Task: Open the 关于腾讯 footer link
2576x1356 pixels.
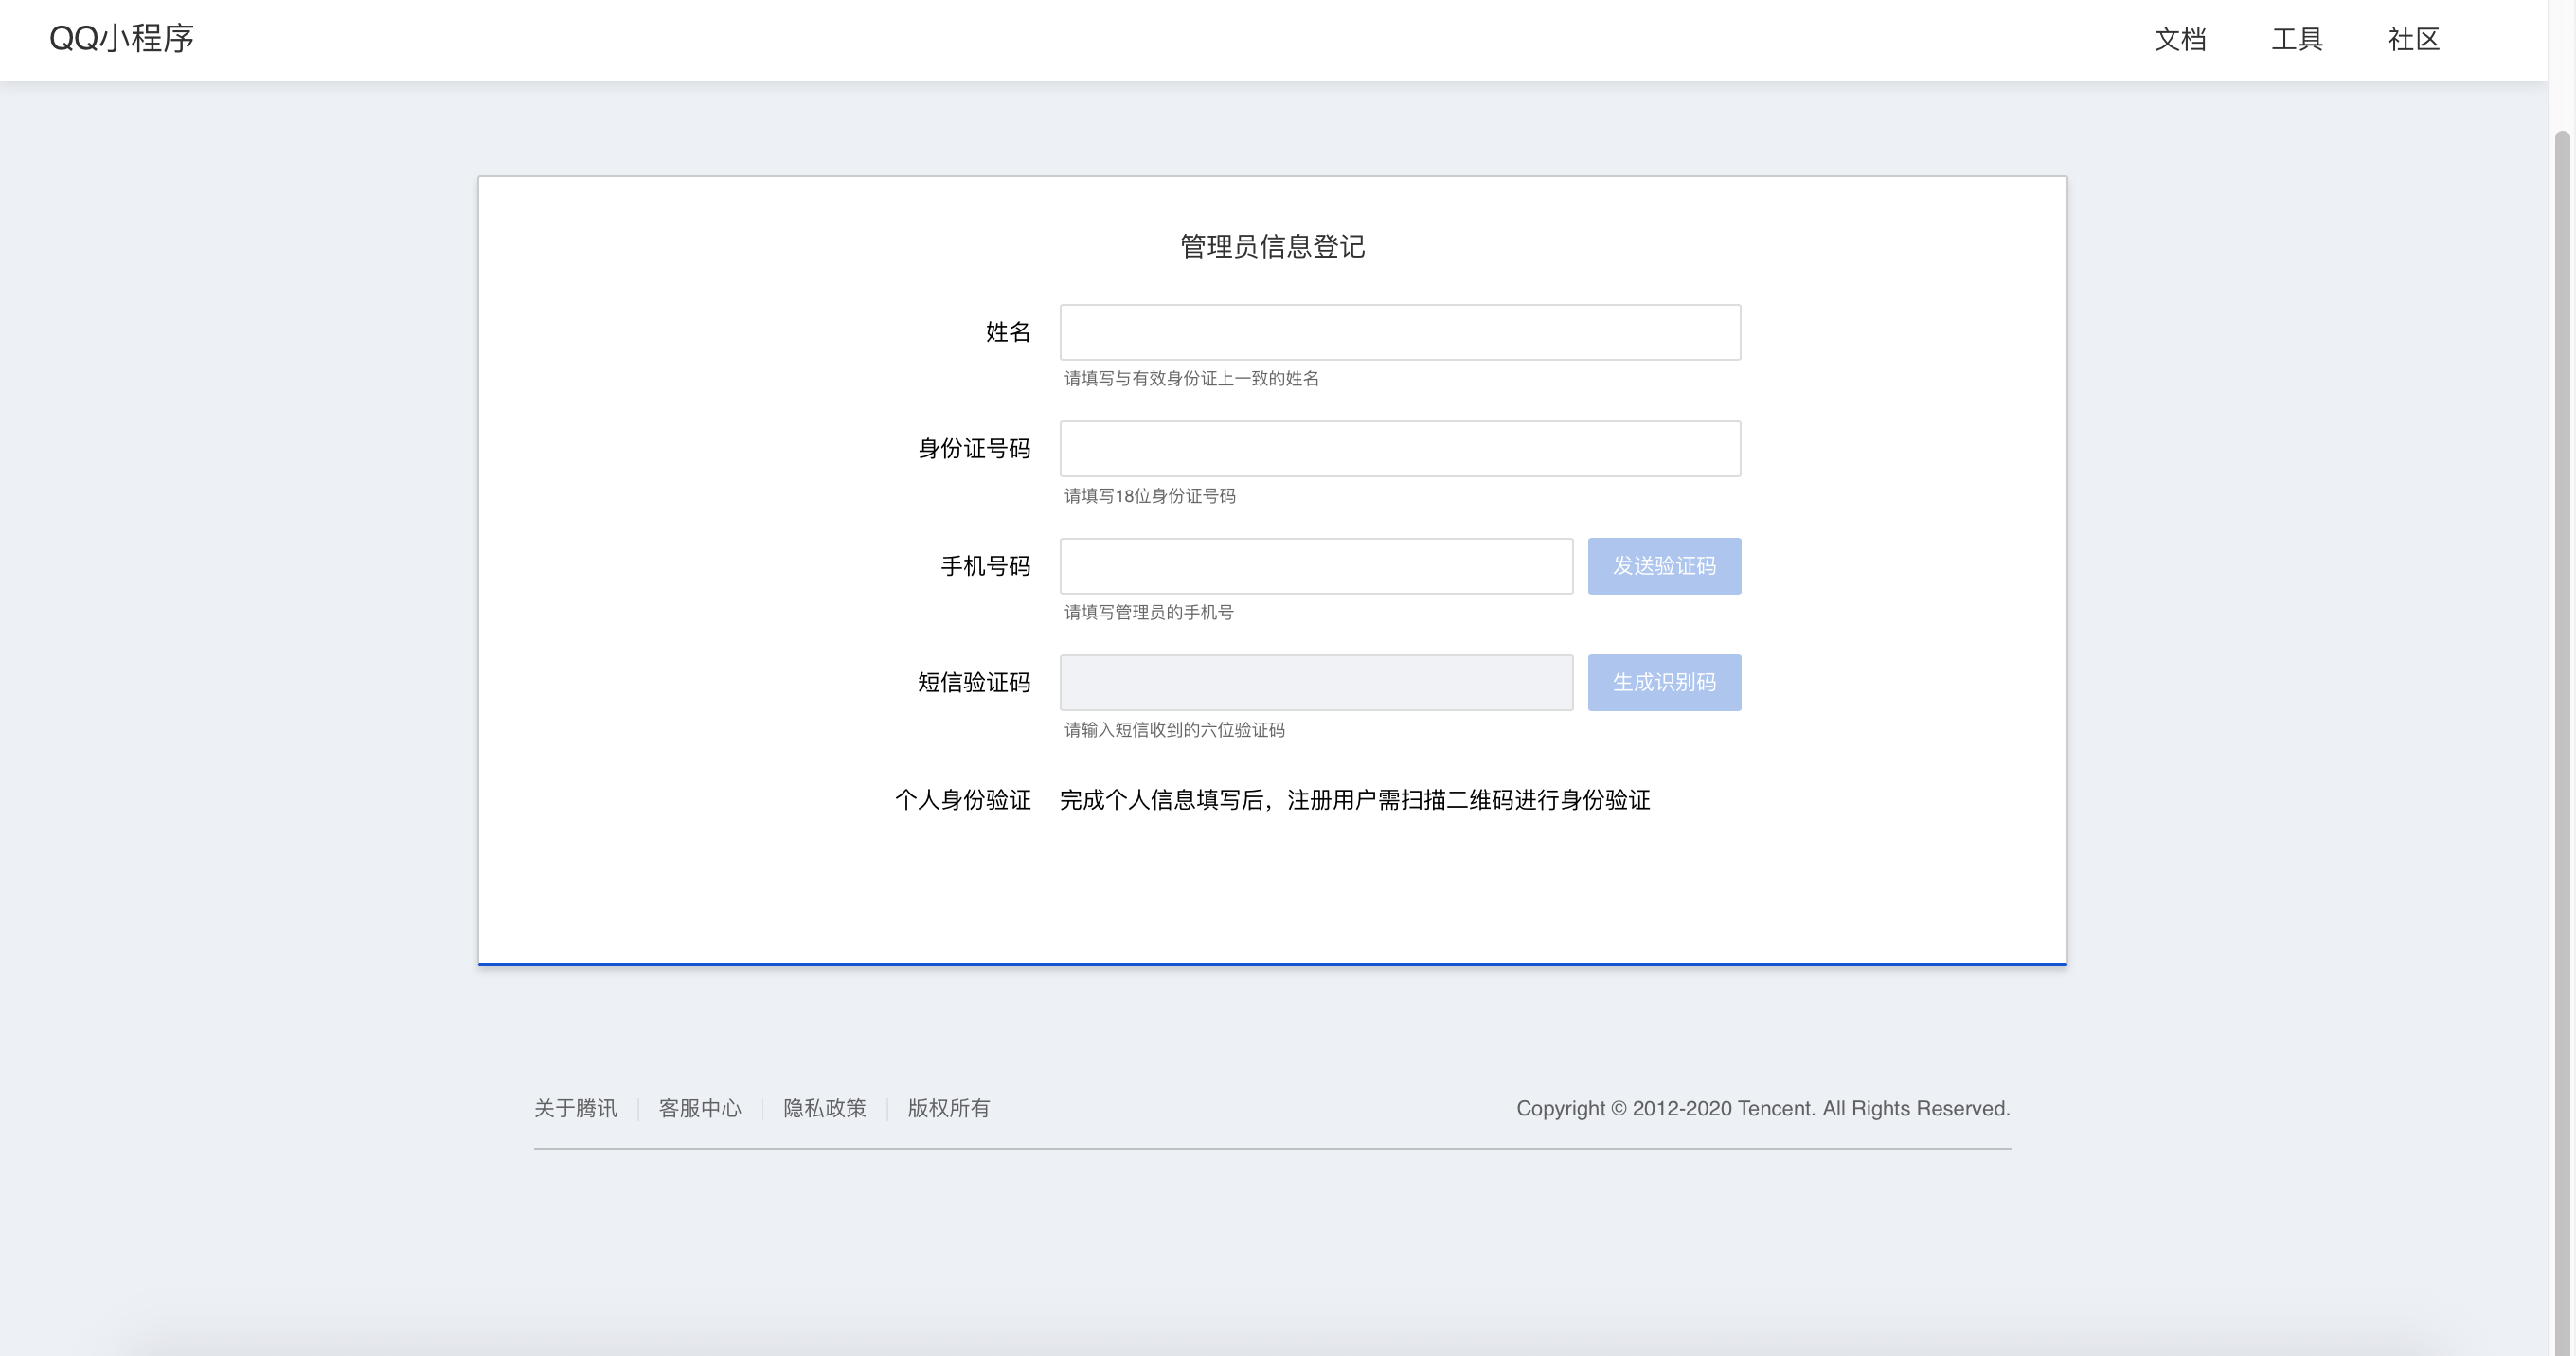Action: point(575,1108)
